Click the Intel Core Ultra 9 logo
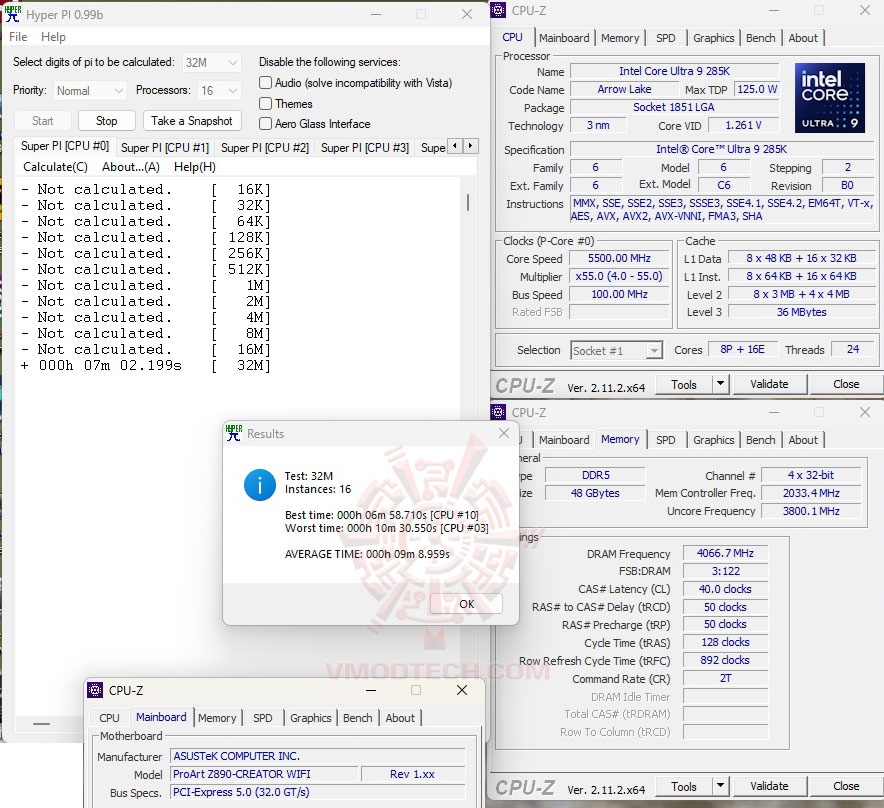884x808 pixels. click(x=829, y=98)
